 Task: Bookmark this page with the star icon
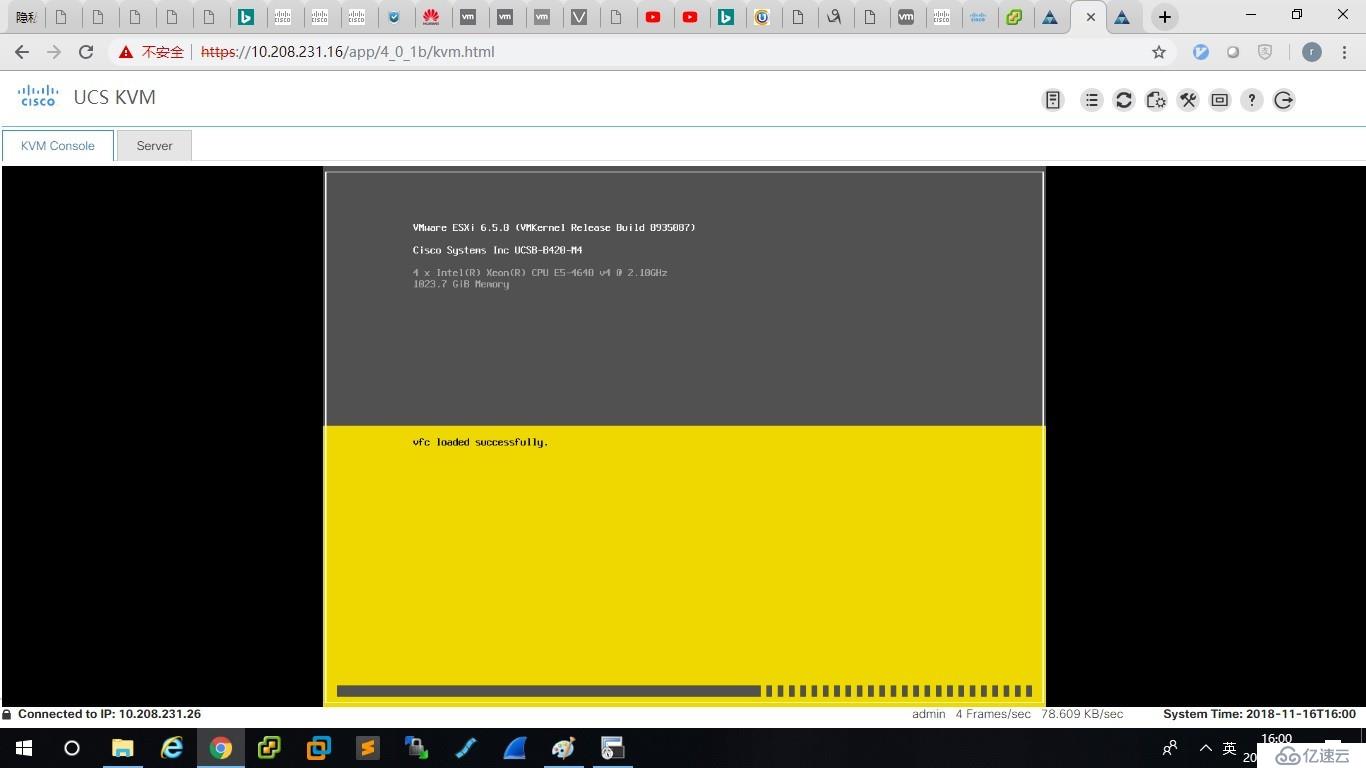pos(1159,52)
